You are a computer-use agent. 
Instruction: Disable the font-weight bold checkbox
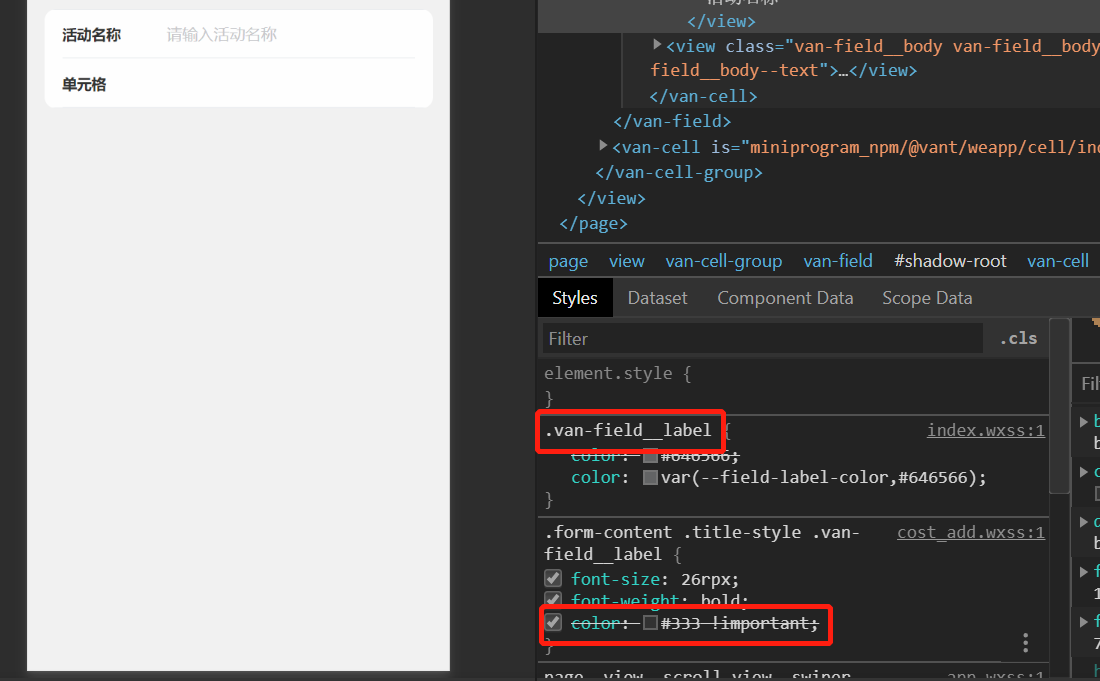coord(553,599)
